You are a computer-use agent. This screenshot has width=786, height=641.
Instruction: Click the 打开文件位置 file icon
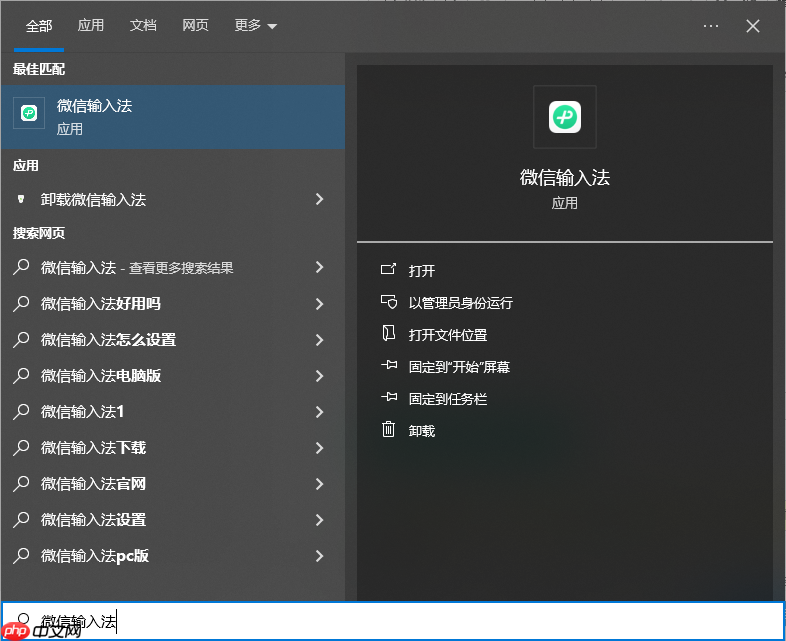[x=388, y=333]
